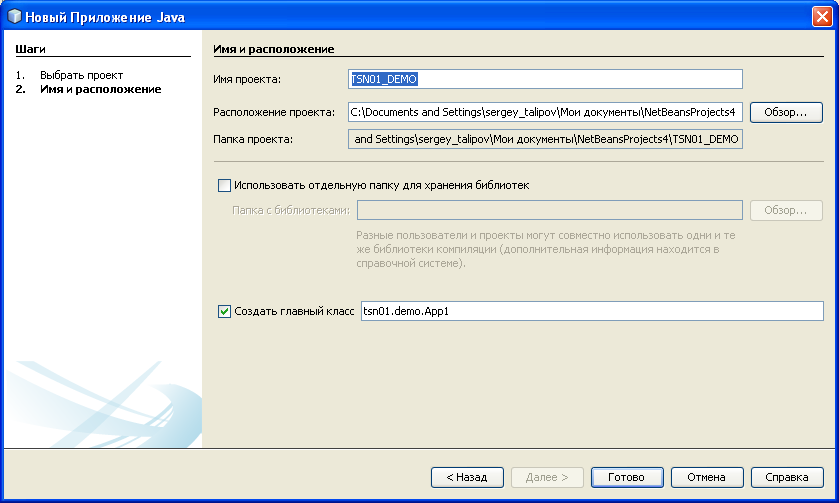Select step 2 Имя и расположение in steps list
The height and width of the screenshot is (503, 839).
point(100,89)
